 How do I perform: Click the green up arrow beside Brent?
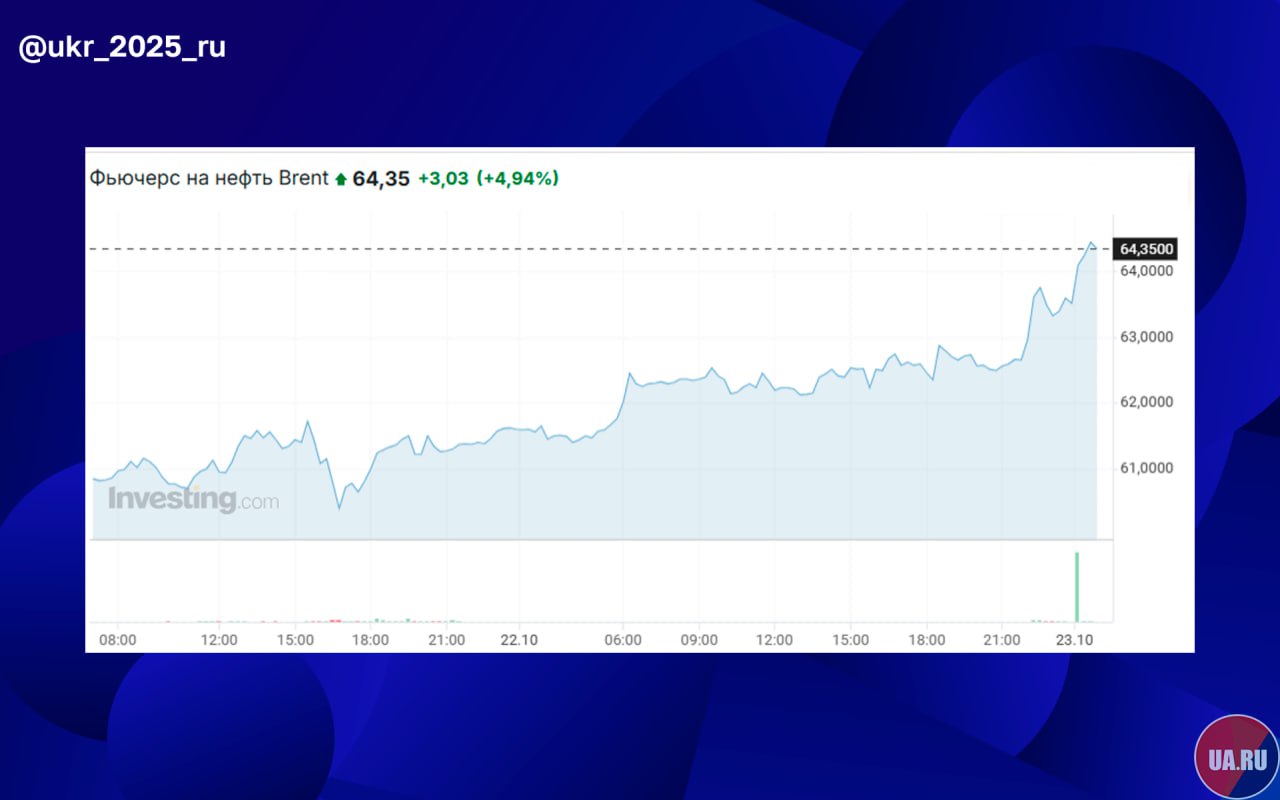(341, 180)
